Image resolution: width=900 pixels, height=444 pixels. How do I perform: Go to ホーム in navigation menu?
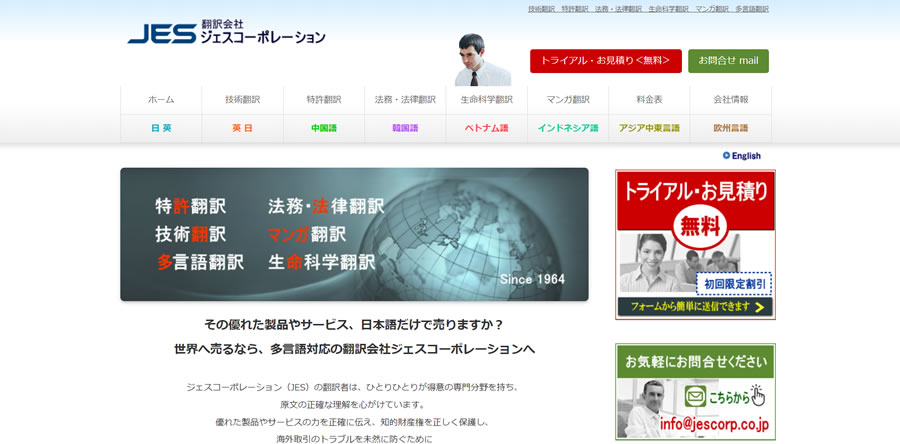pos(161,100)
